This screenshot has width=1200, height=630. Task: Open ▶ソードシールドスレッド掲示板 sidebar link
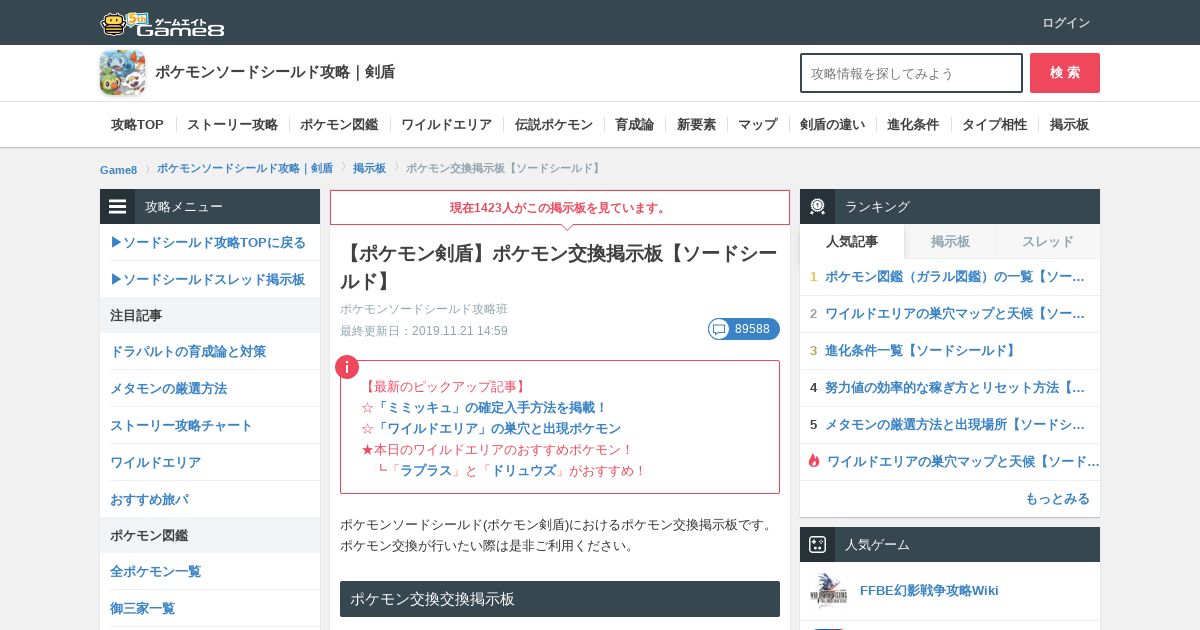point(208,279)
